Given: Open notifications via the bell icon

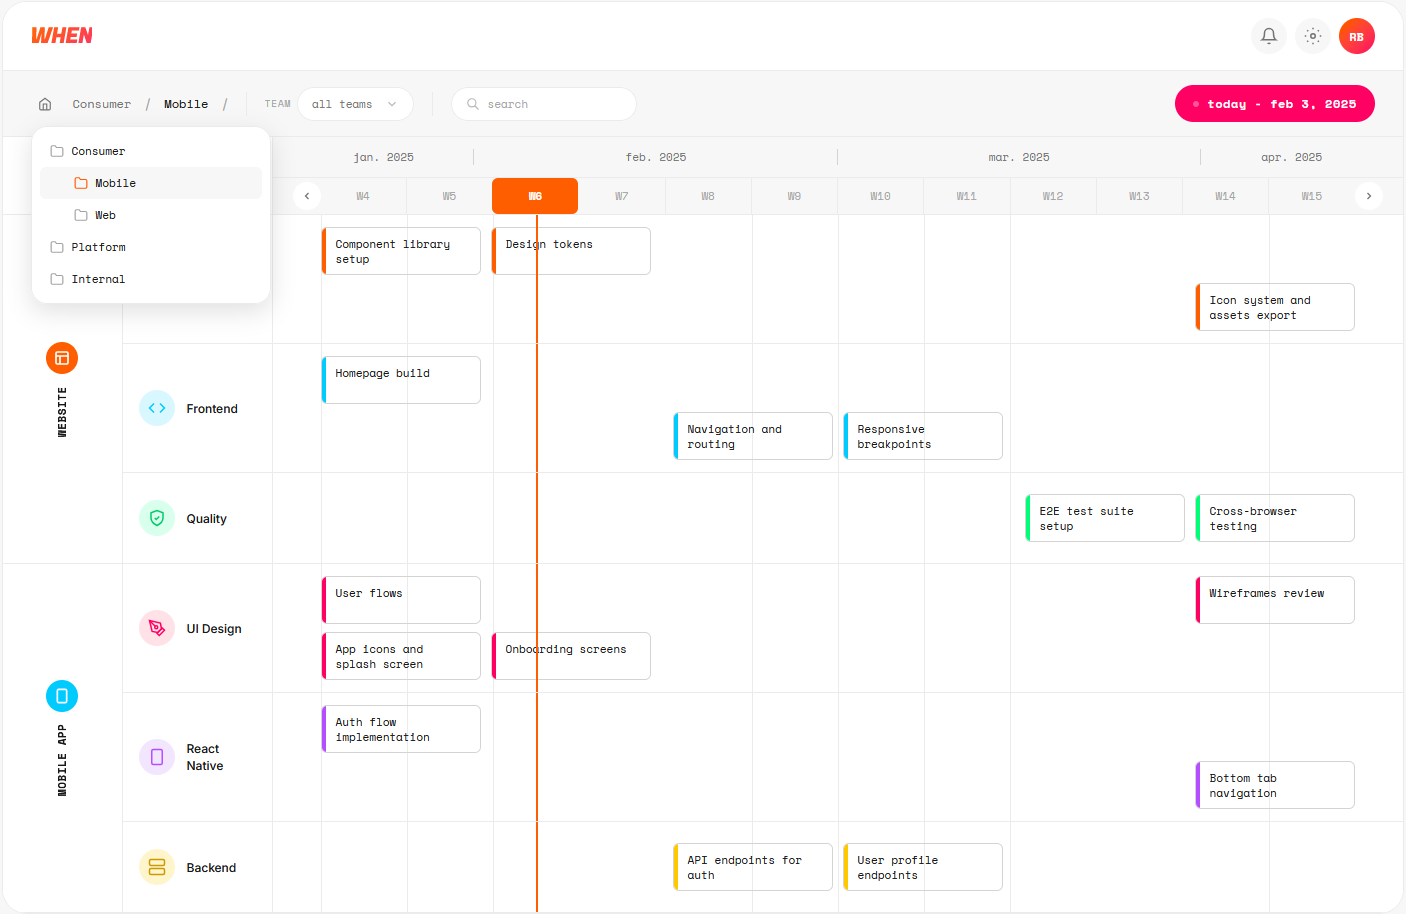Looking at the screenshot, I should (x=1268, y=35).
